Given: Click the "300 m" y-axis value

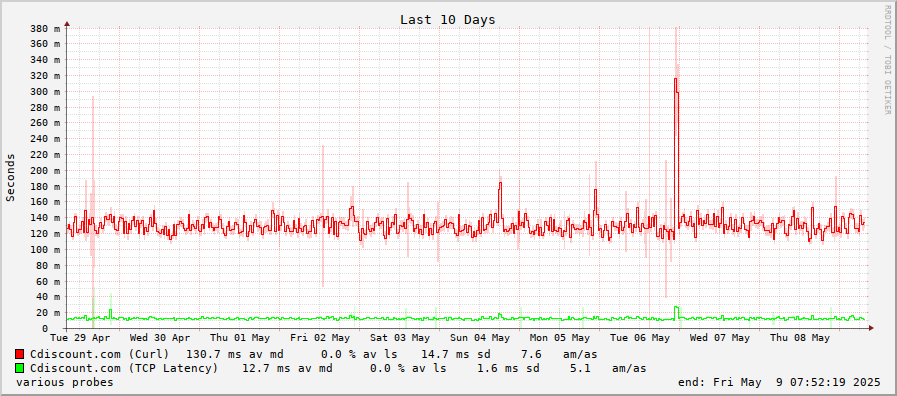Looking at the screenshot, I should 45,92.
